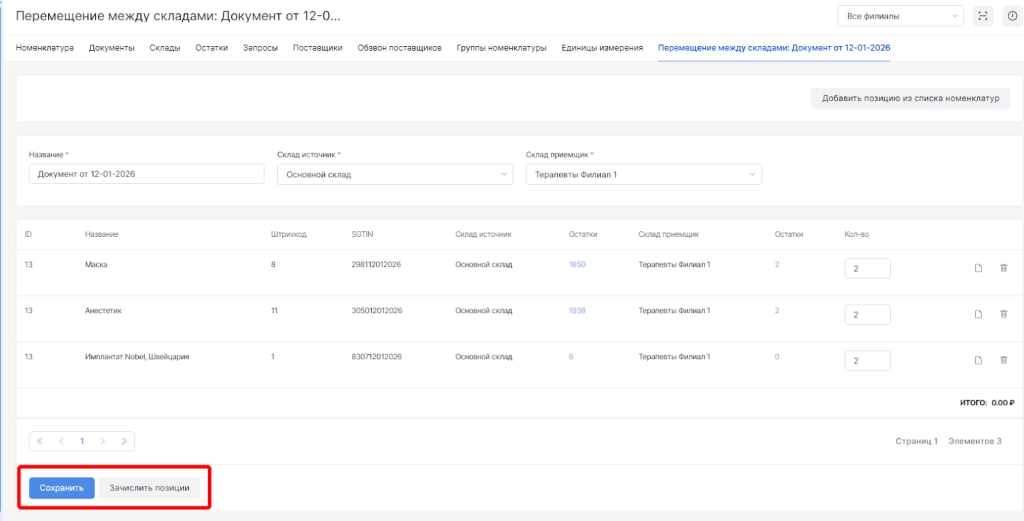Delete the Маска row with trash icon
This screenshot has width=1024, height=521.
coord(1003,268)
